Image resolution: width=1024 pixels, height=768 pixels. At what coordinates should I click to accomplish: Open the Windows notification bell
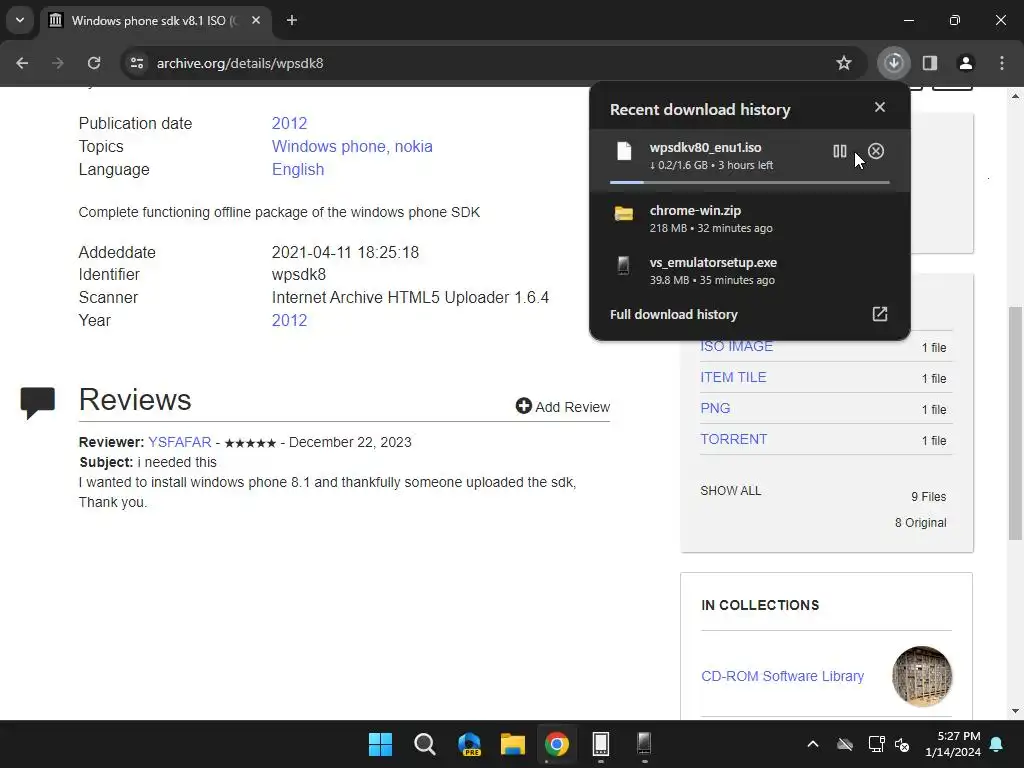pos(997,744)
